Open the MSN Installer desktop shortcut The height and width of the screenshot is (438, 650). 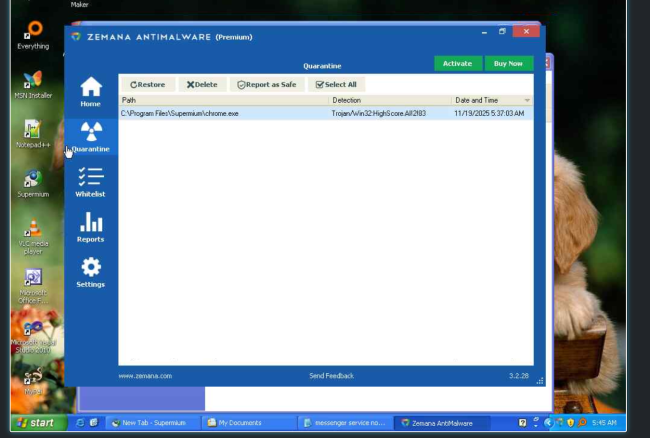click(33, 85)
